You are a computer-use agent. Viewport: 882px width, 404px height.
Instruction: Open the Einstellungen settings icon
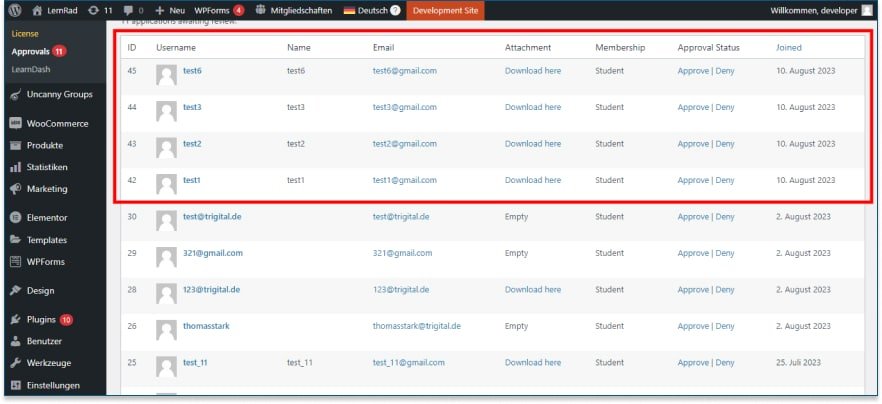[x=16, y=385]
